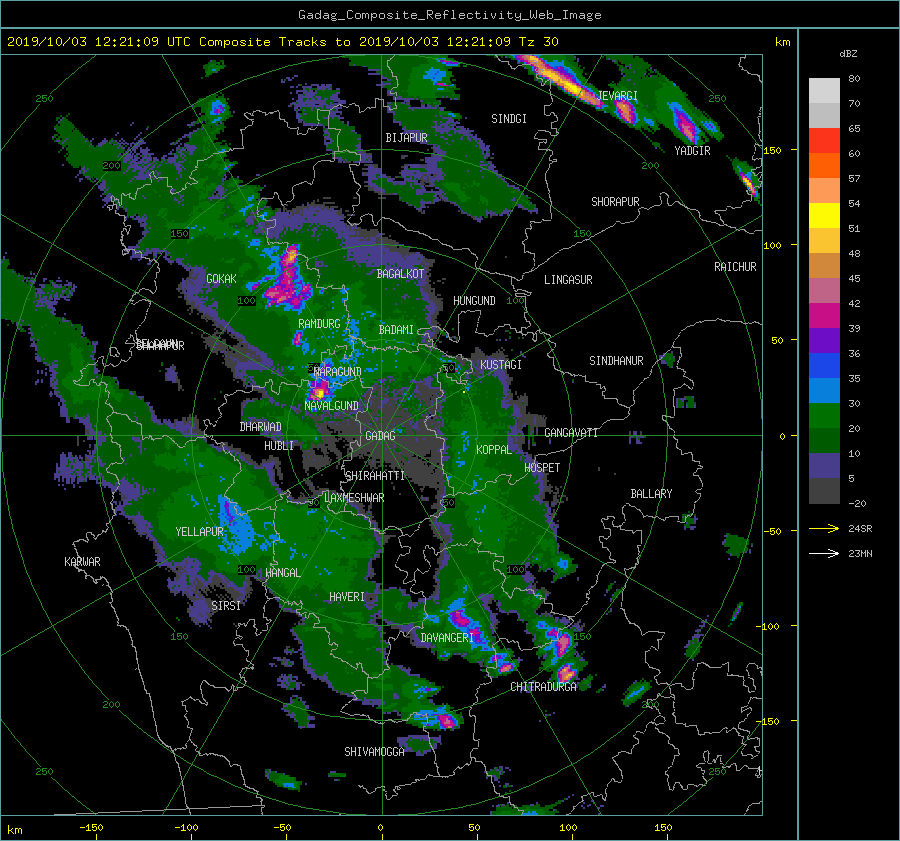Click the red 60 dBZ legend swatch

point(824,141)
